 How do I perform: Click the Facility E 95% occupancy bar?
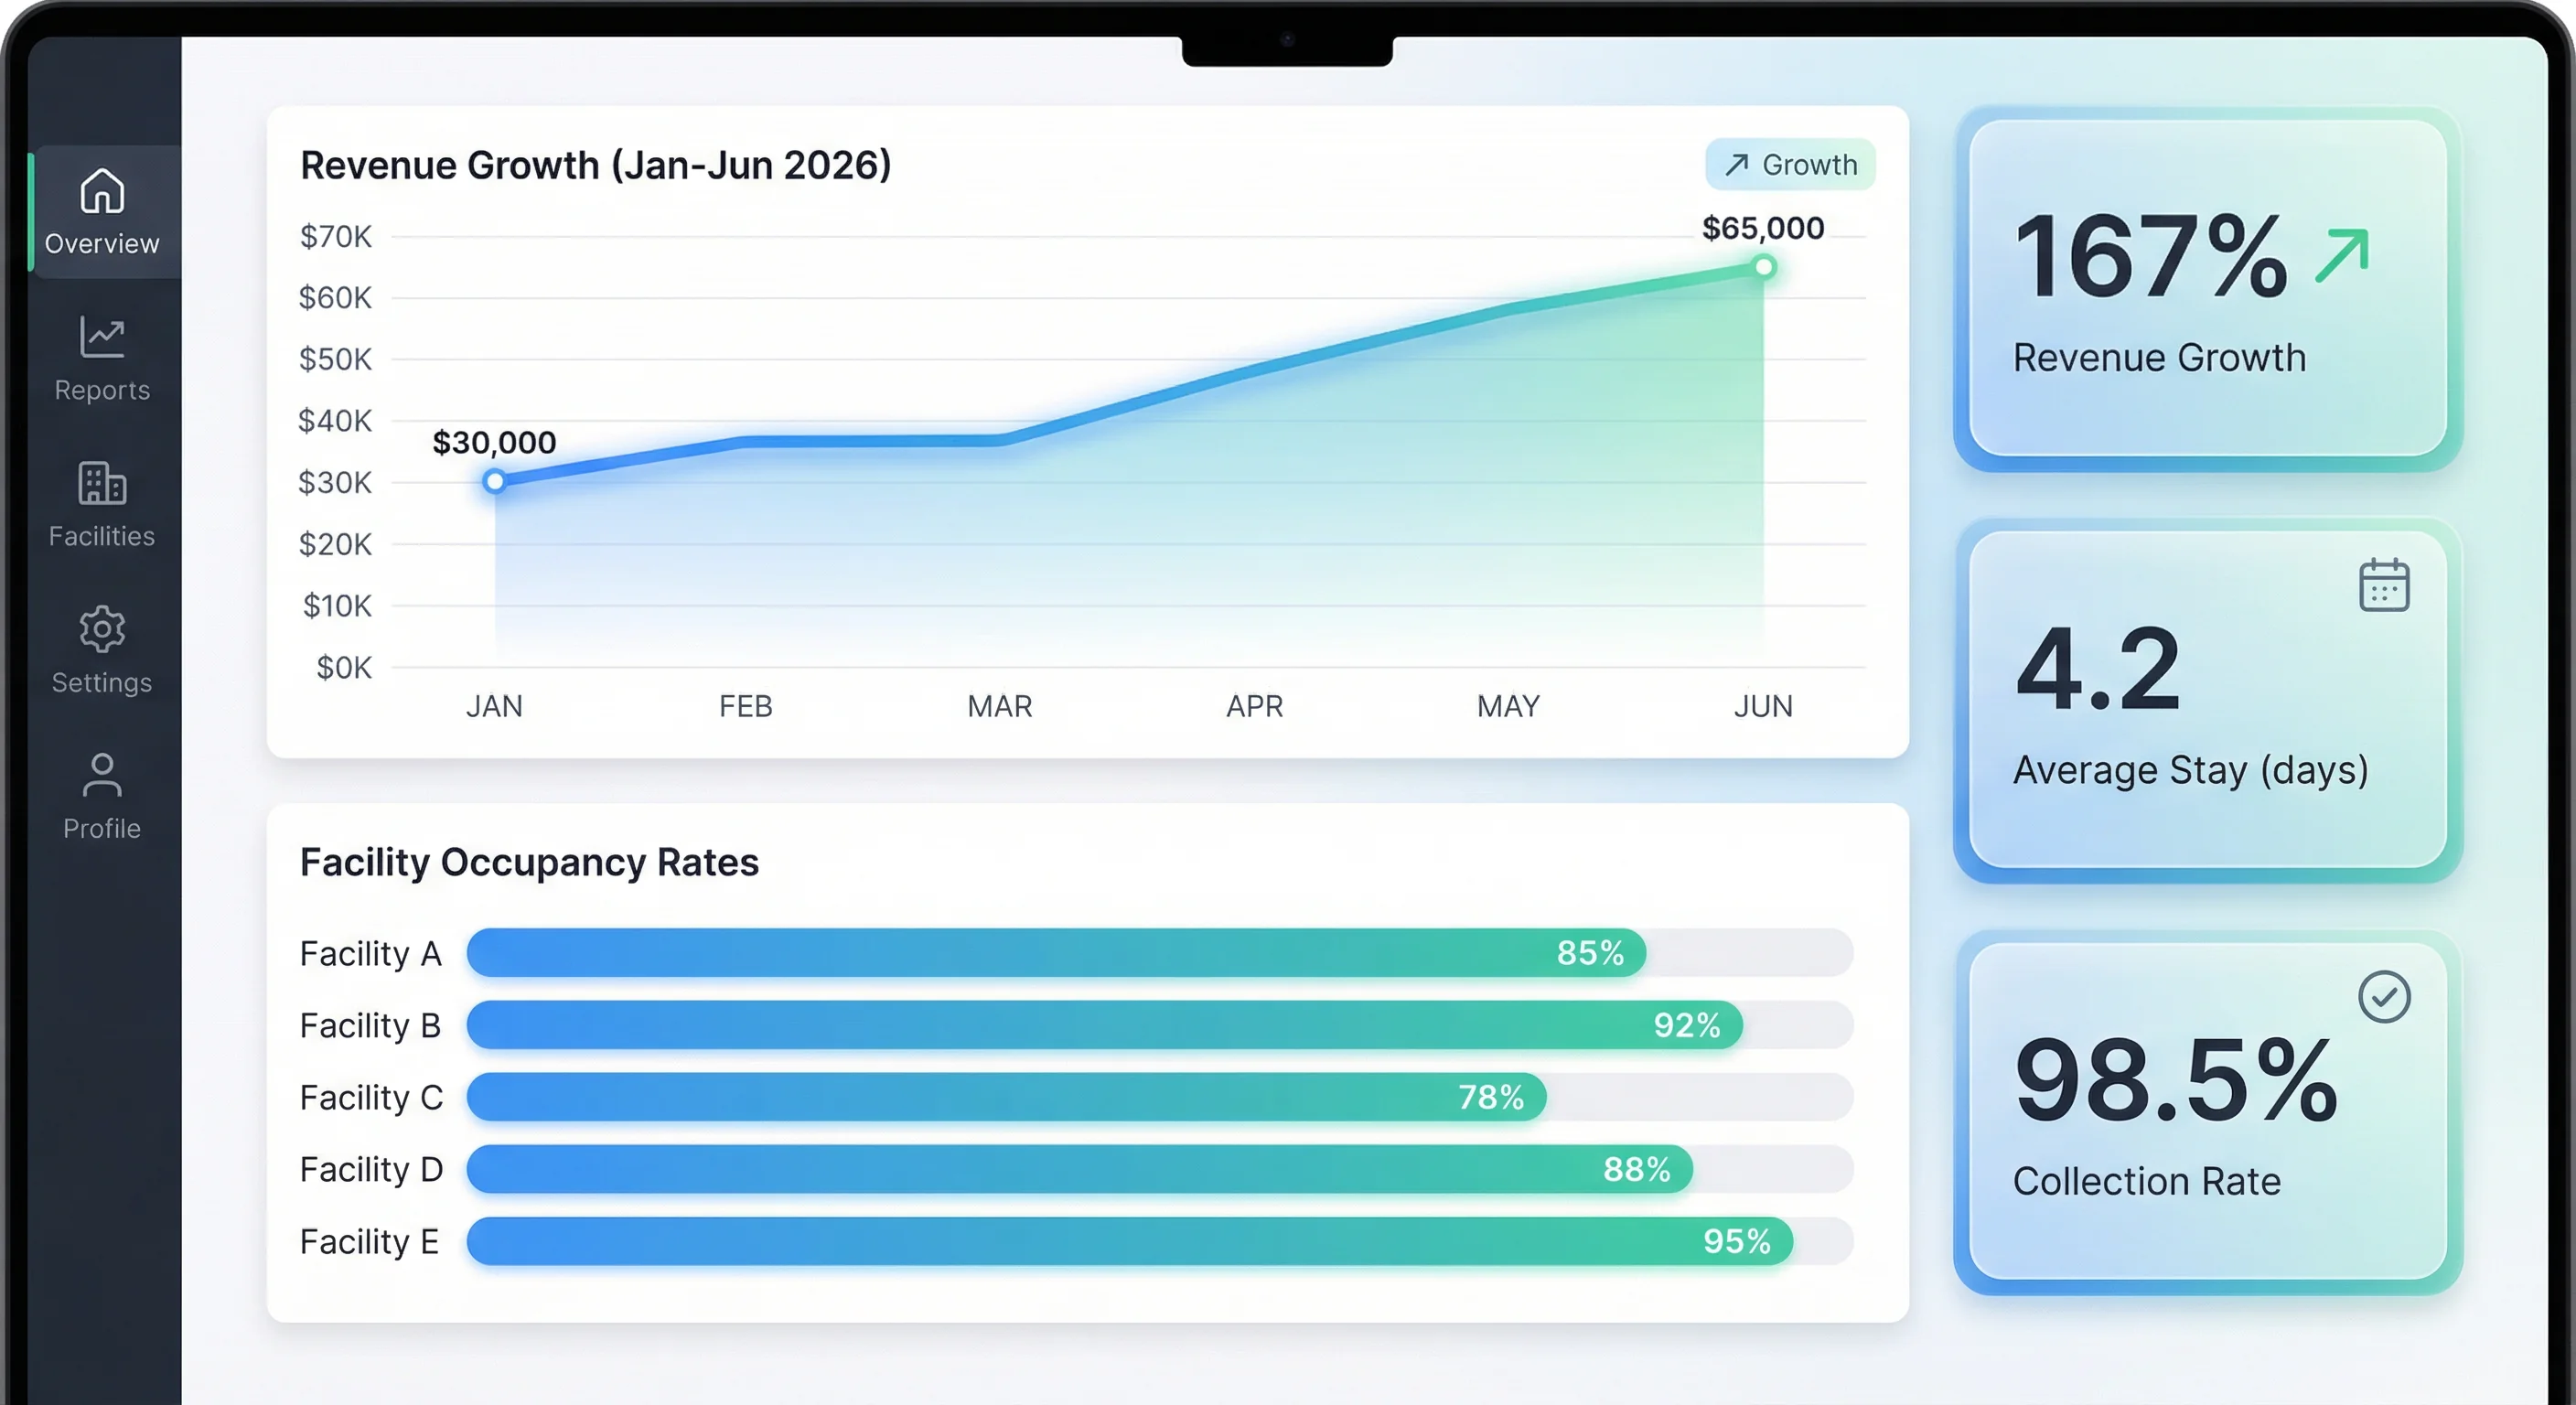pos(1130,1241)
